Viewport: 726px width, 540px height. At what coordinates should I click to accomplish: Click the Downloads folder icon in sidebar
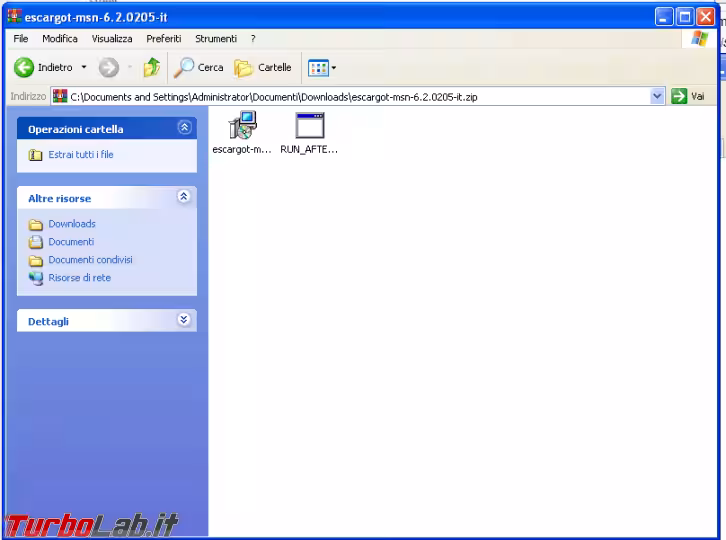pos(36,225)
